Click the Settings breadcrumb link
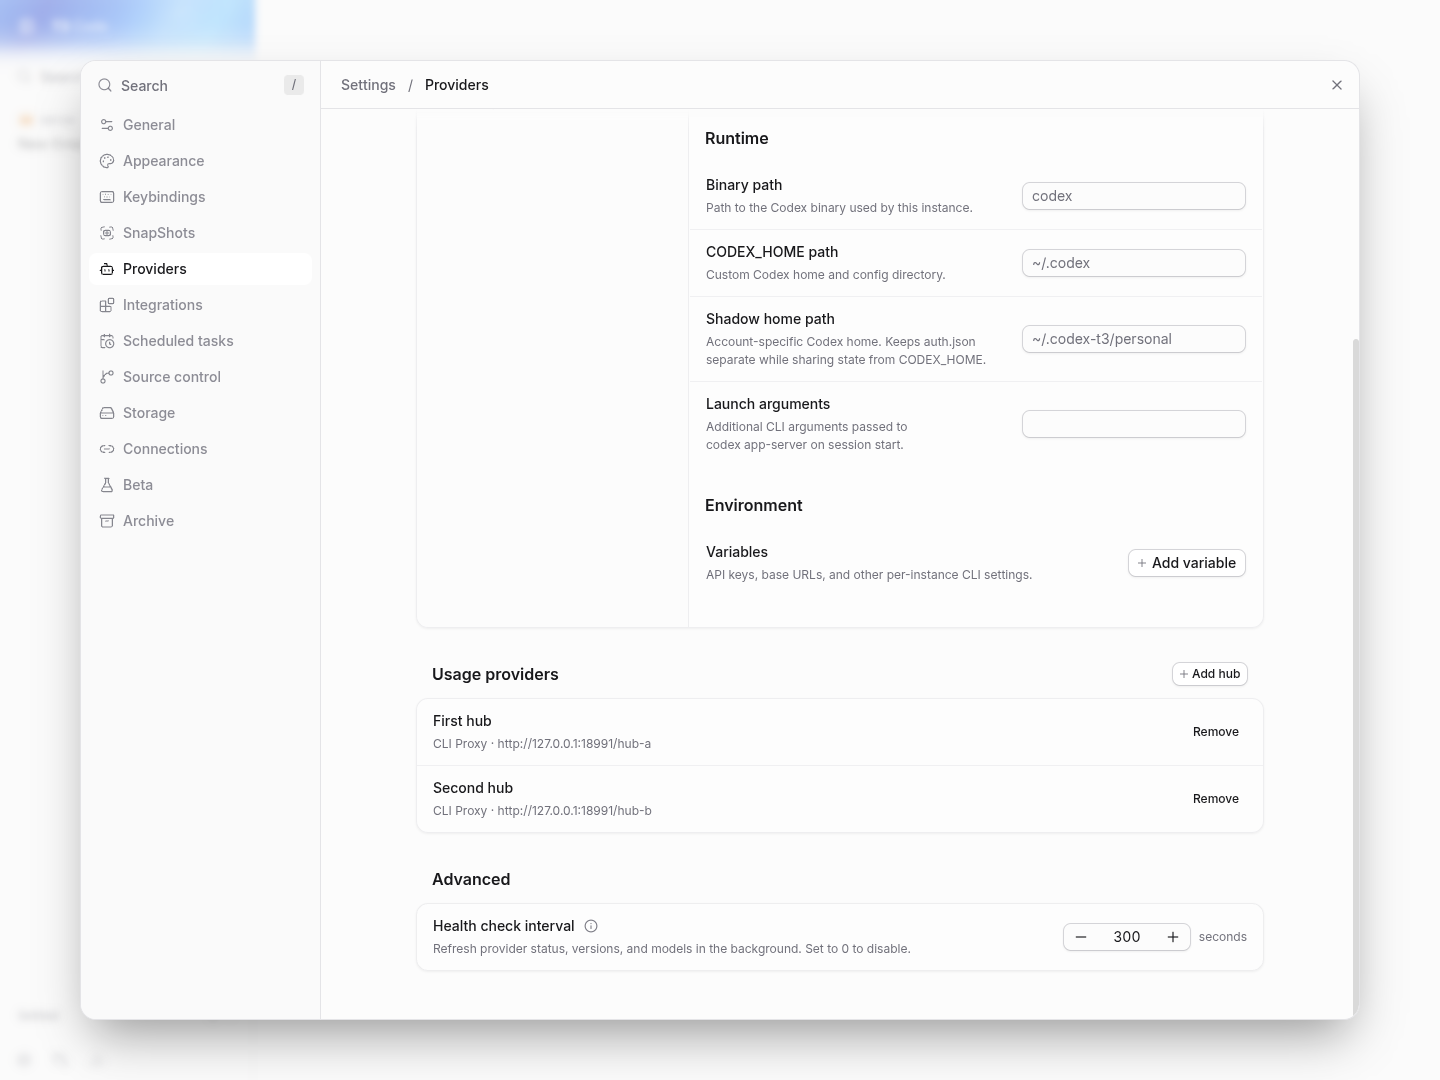The image size is (1440, 1080). [368, 85]
